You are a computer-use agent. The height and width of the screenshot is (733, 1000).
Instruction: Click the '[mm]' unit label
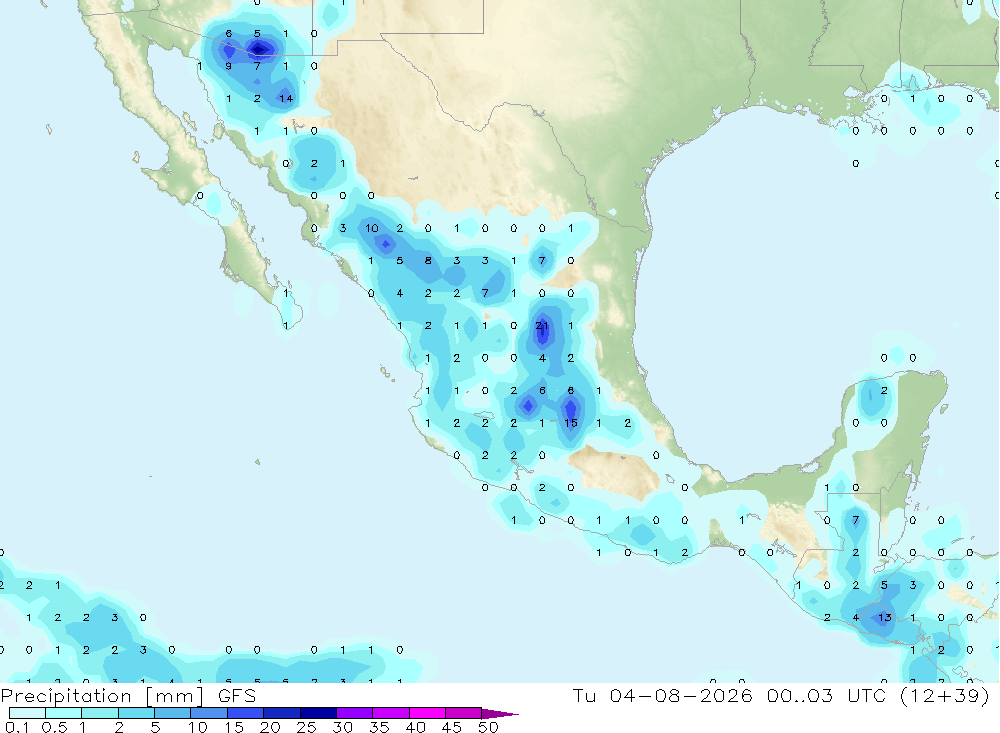click(x=175, y=696)
